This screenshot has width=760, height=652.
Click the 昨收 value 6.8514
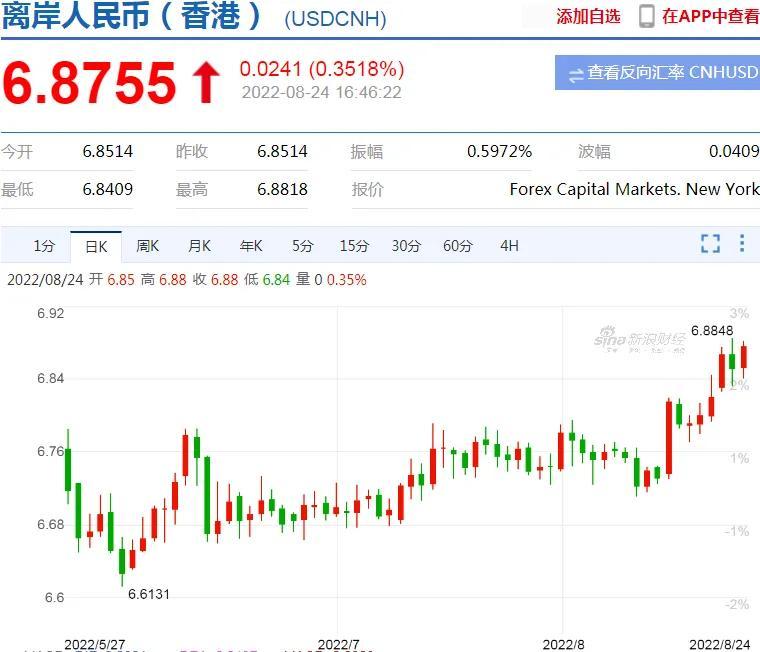coord(282,152)
